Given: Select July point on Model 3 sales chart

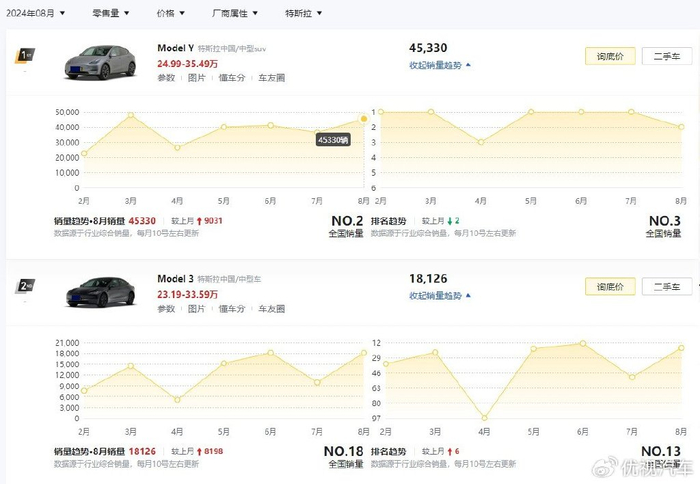Looking at the screenshot, I should point(317,382).
